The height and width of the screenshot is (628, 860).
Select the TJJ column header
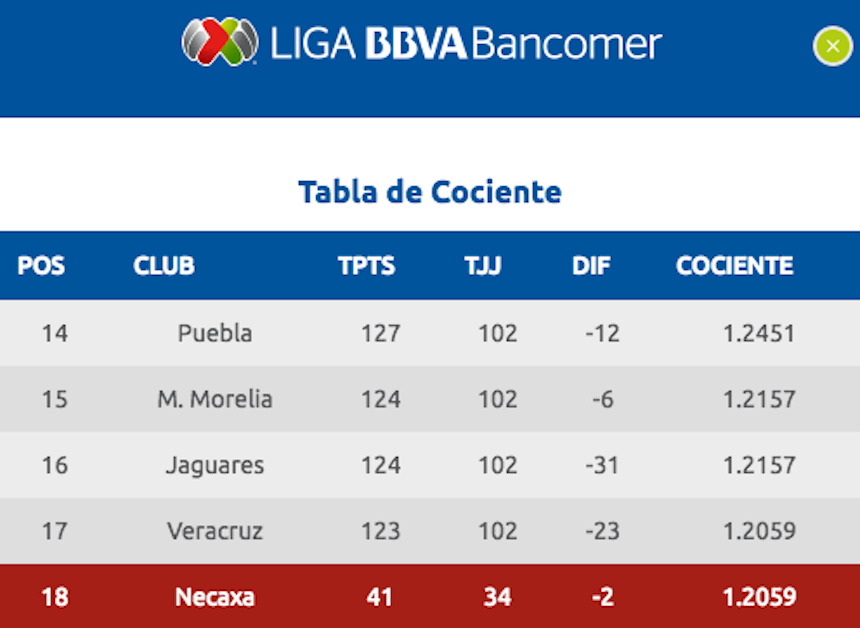point(483,266)
